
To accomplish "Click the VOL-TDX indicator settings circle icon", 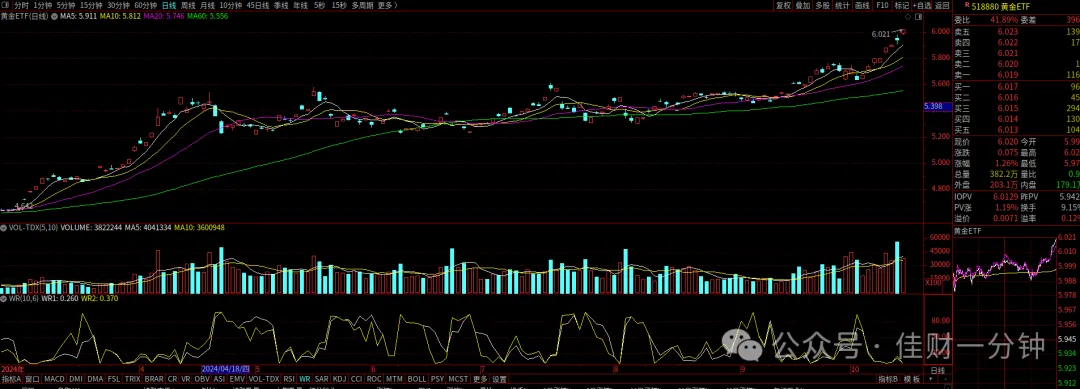I will [x=4, y=227].
